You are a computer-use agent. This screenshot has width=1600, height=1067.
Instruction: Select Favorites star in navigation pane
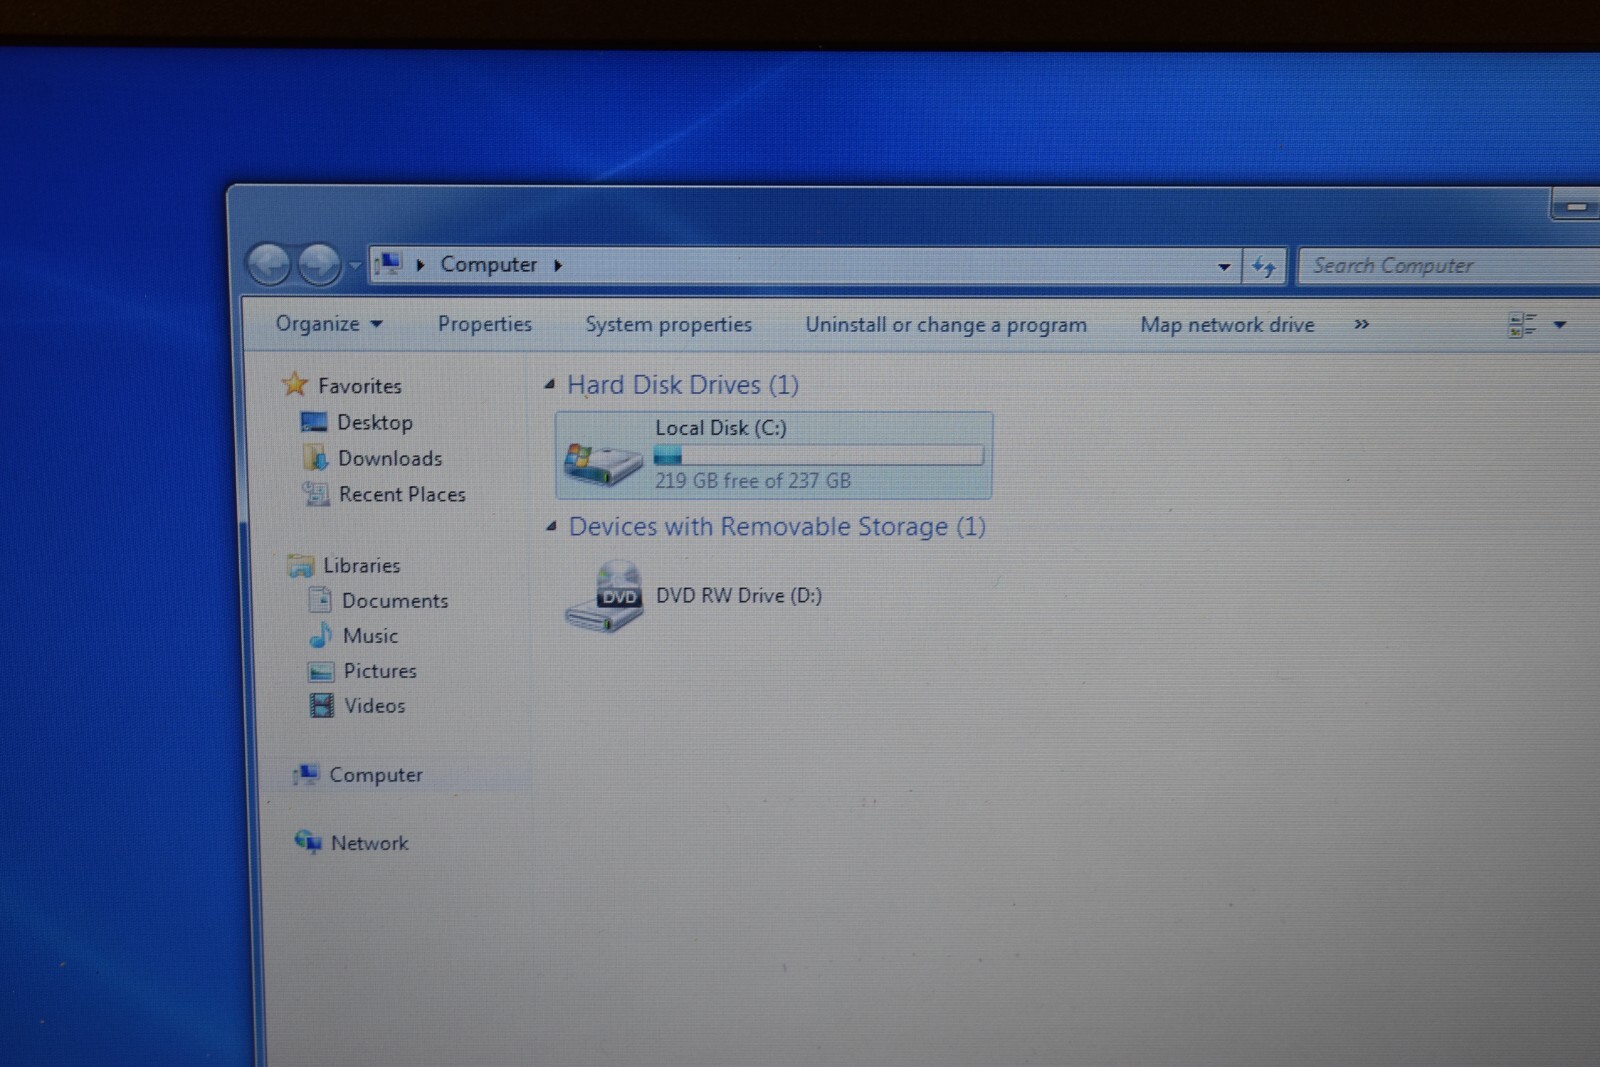point(295,384)
